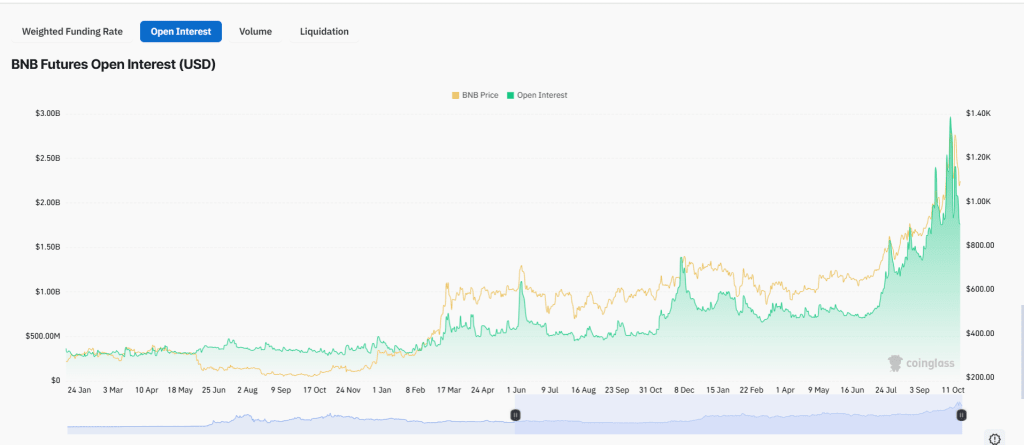The image size is (1024, 445).
Task: Click the 22 Feb date label
Action: tap(751, 390)
